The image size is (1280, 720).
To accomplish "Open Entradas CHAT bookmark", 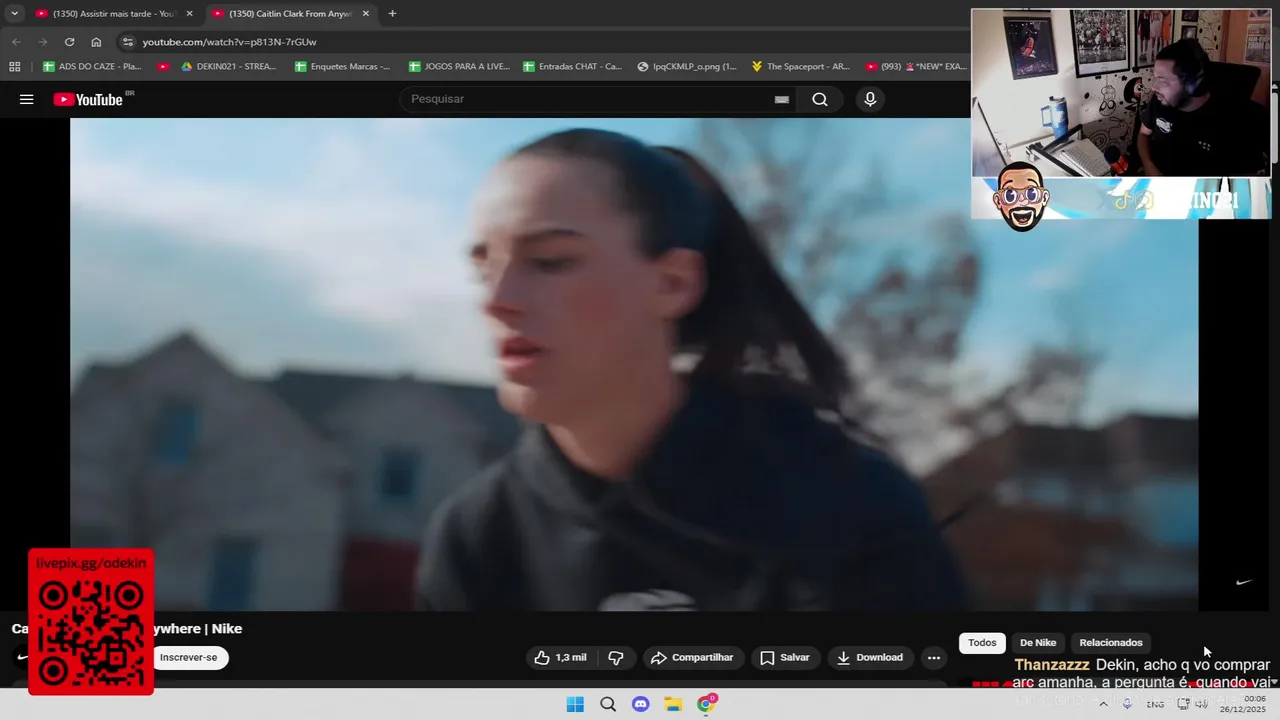I will tap(572, 67).
